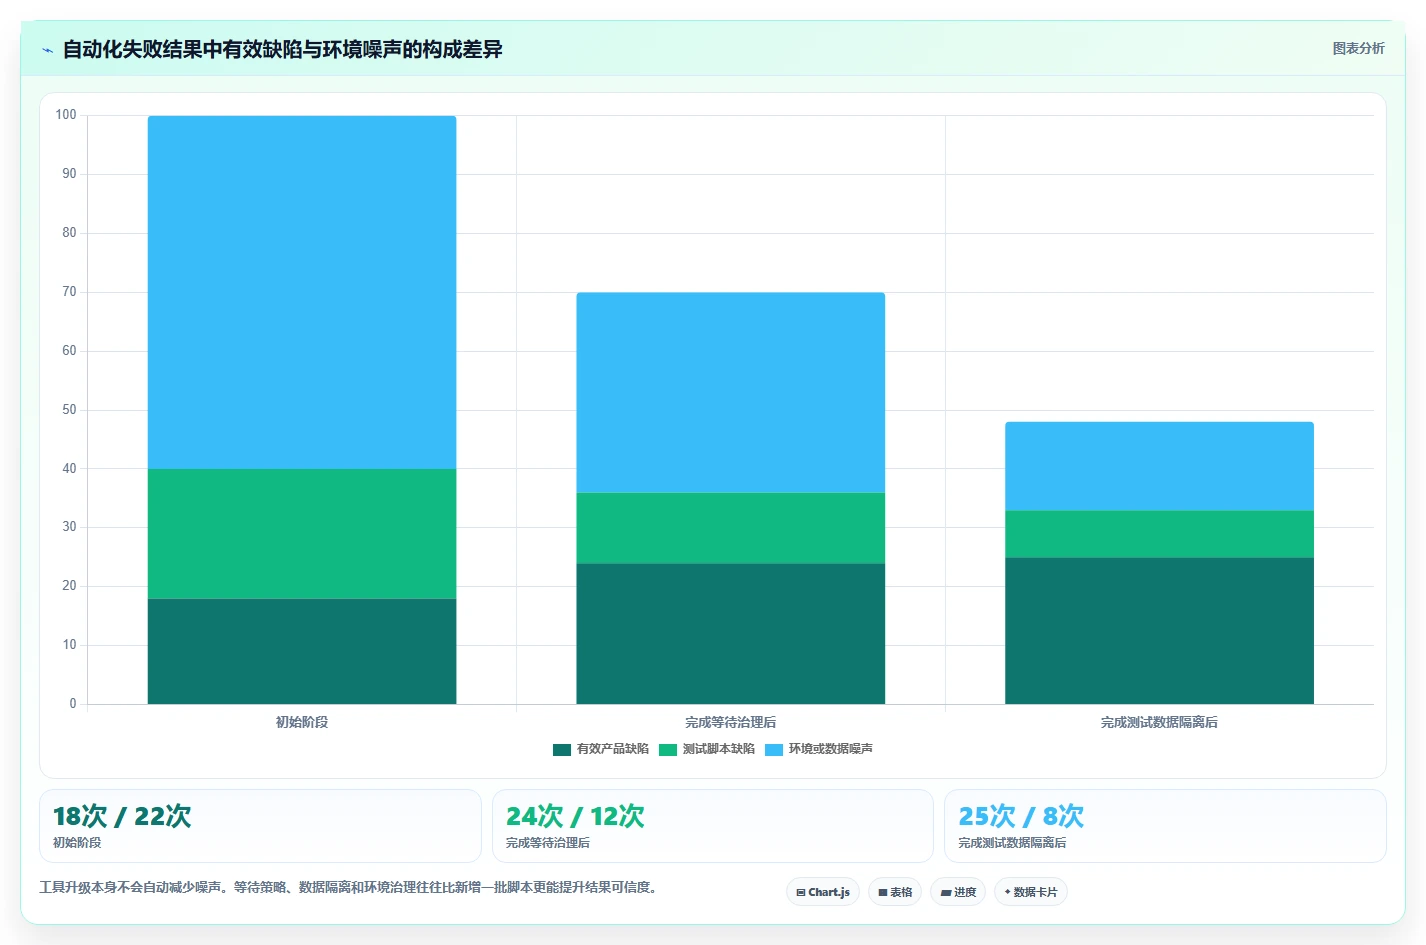Click the header icon beside the chart title
1426x945 pixels.
[x=47, y=50]
